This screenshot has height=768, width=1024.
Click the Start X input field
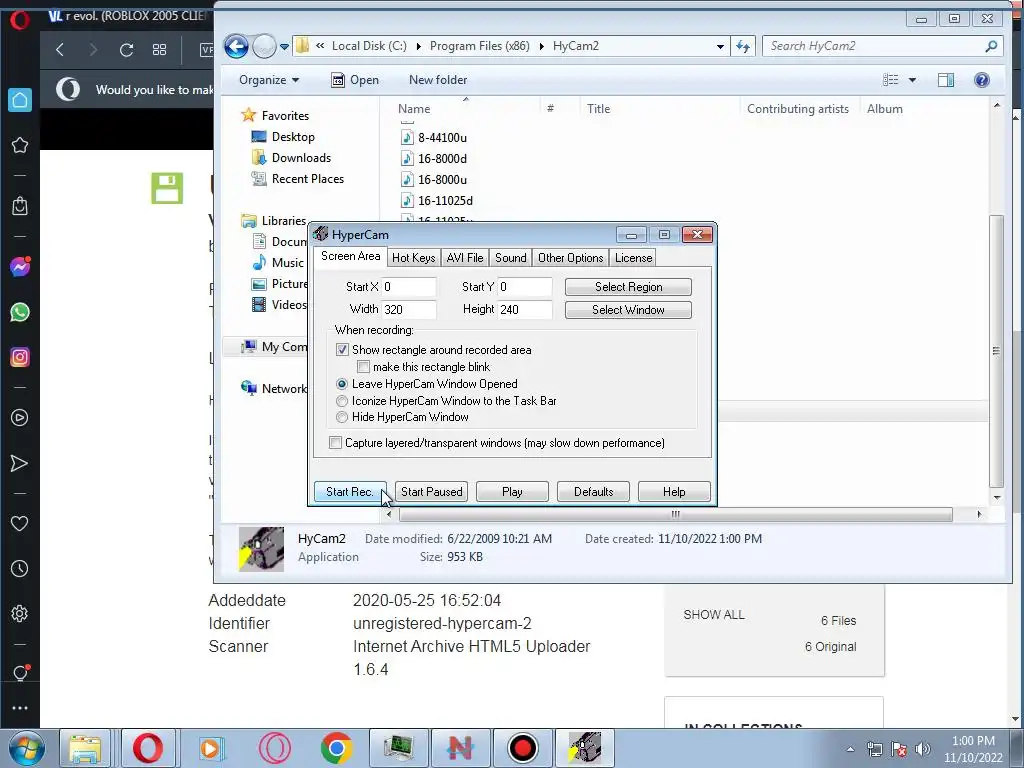pyautogui.click(x=409, y=287)
